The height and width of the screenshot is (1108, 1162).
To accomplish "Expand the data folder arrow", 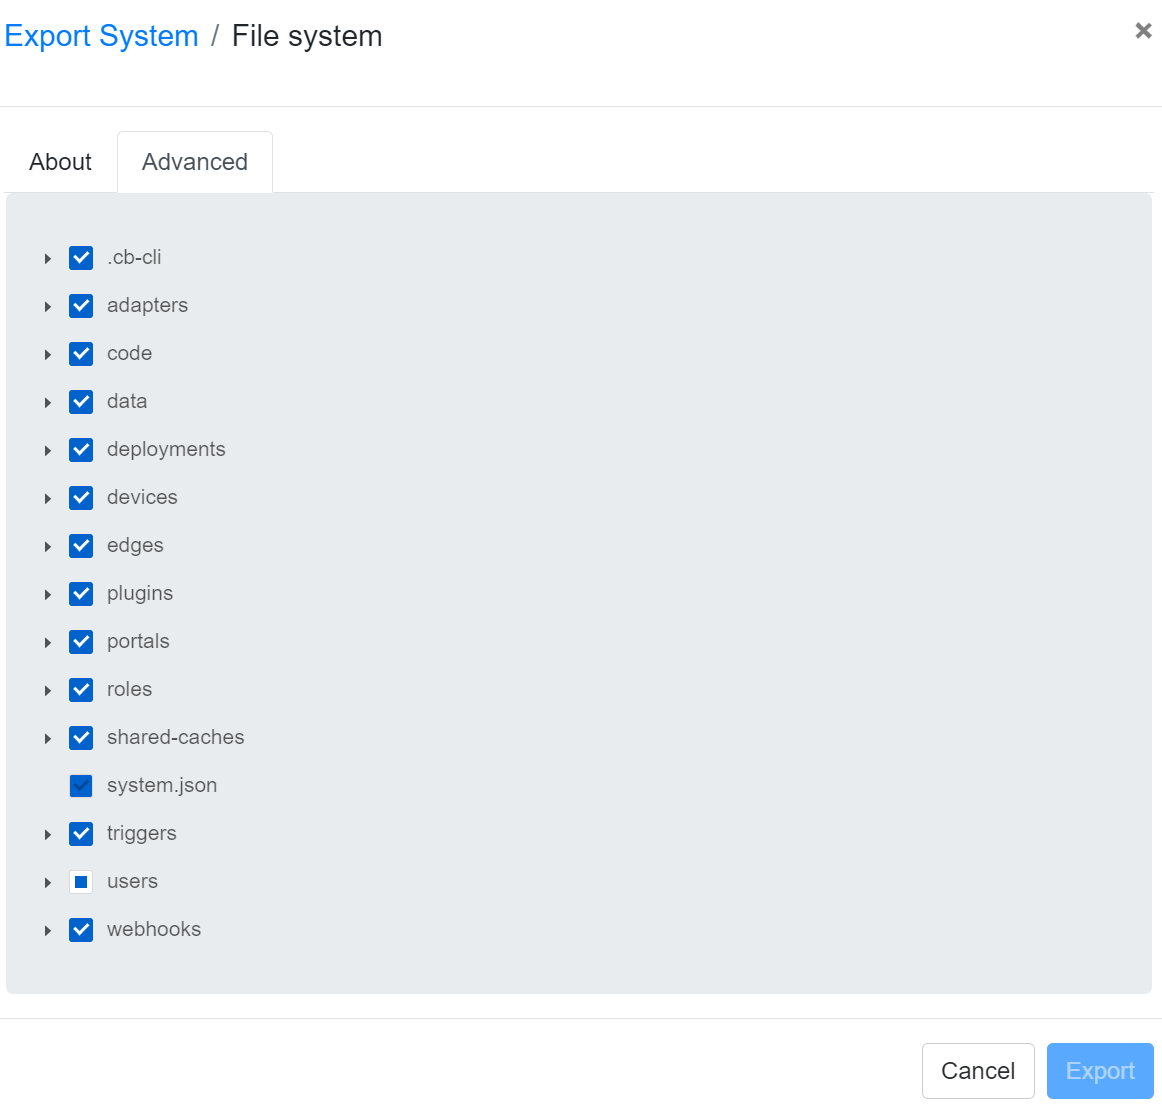I will tap(47, 403).
